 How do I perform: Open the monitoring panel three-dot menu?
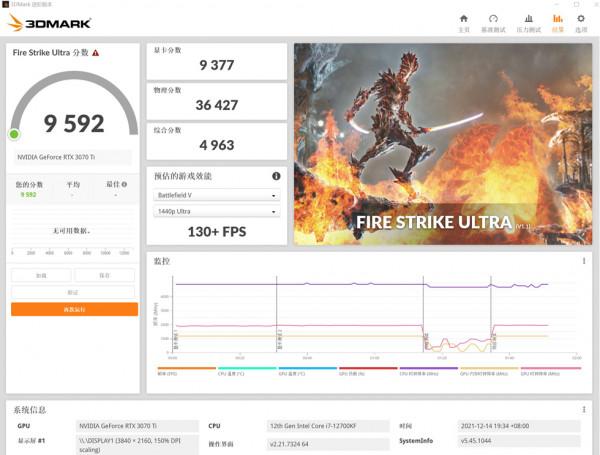[x=584, y=261]
